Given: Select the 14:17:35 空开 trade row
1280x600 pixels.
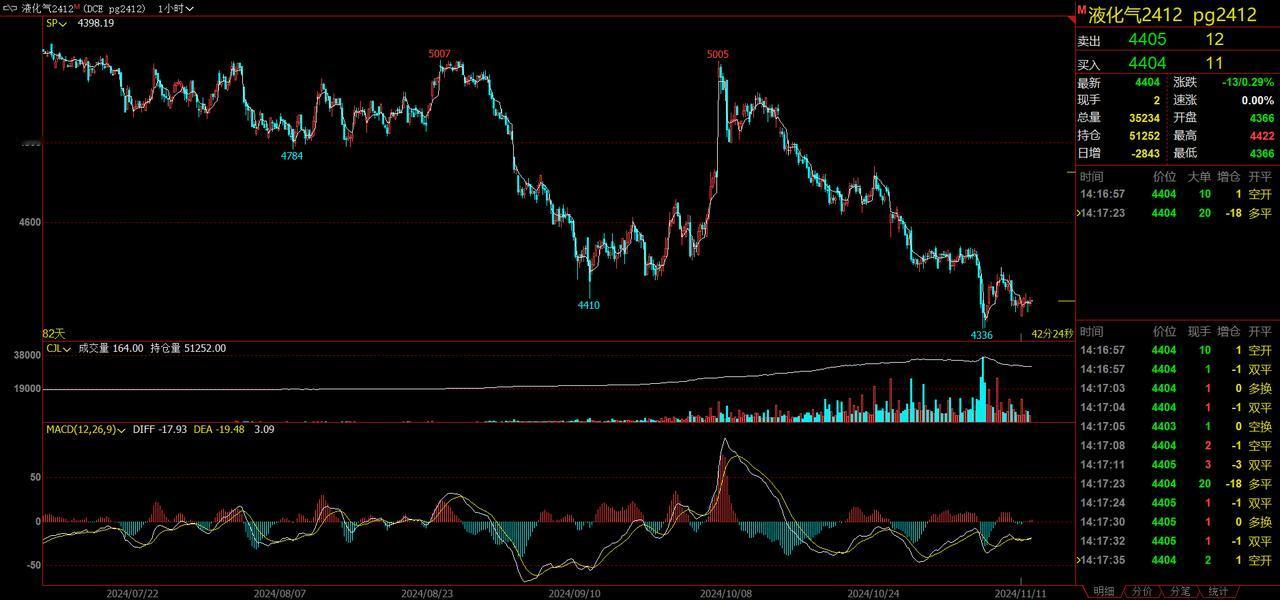Looking at the screenshot, I should (1177, 560).
